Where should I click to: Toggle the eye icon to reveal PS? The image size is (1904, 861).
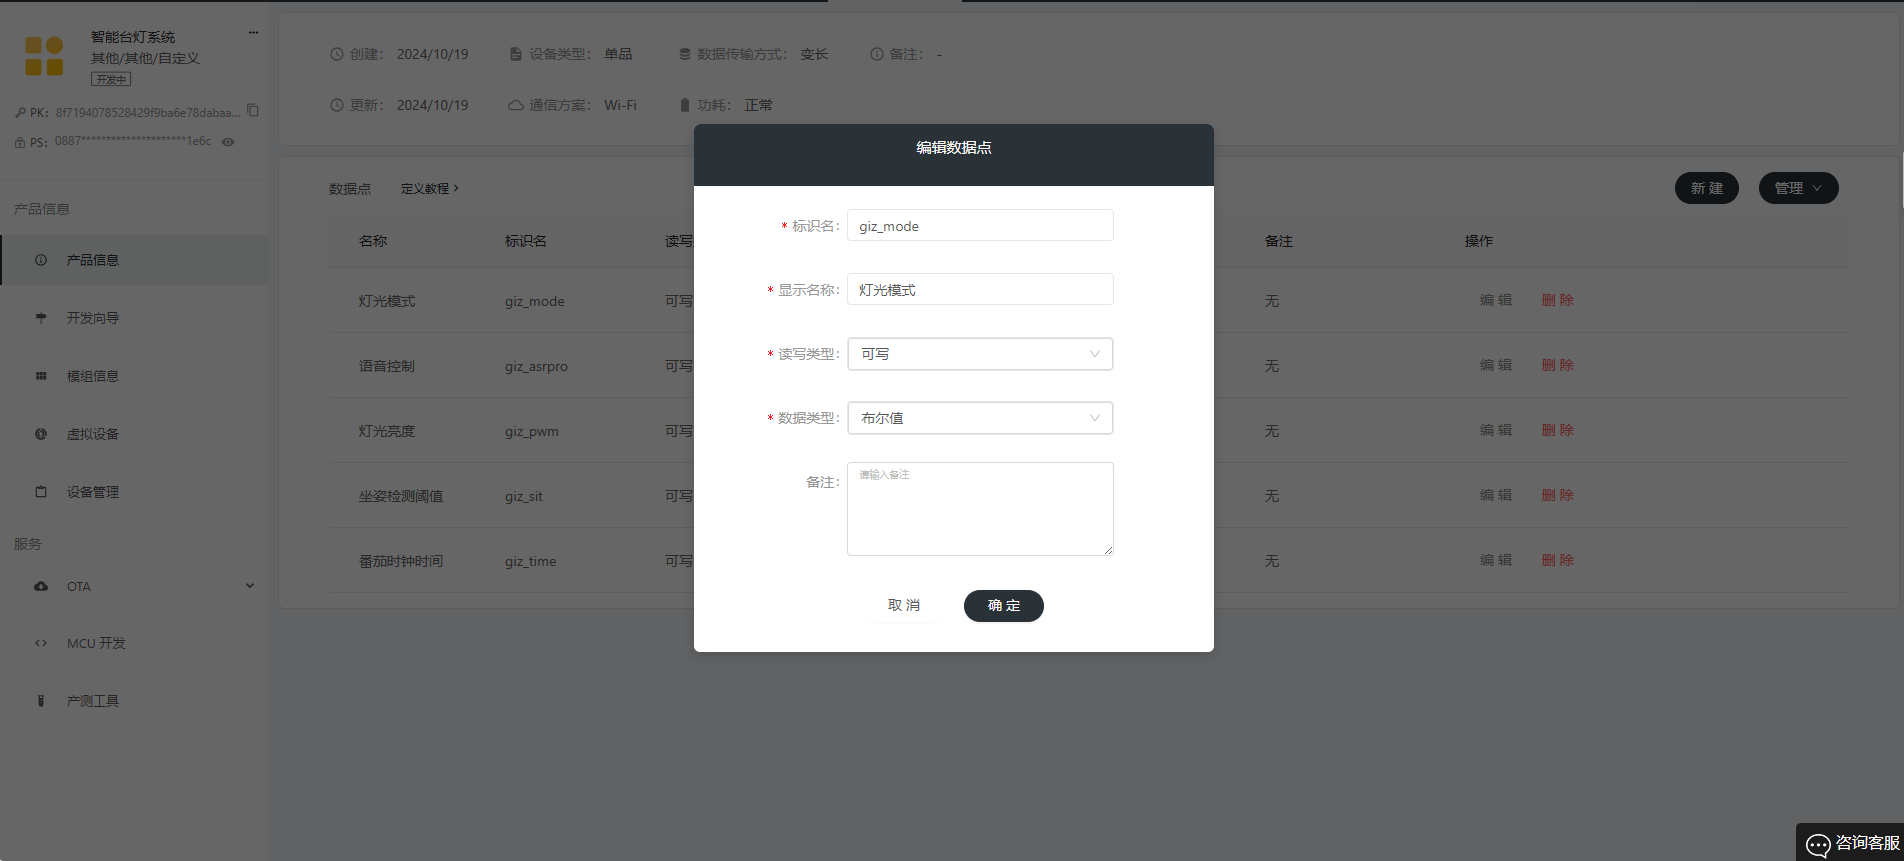pyautogui.click(x=228, y=142)
